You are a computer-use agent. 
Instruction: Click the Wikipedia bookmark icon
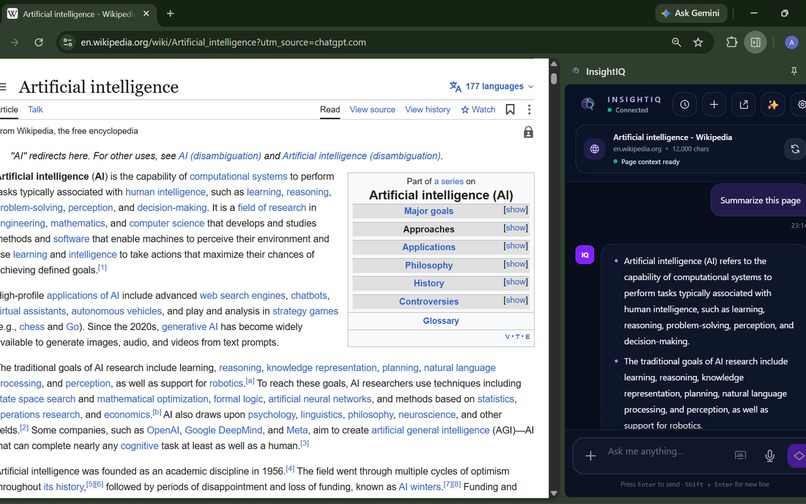(x=510, y=109)
